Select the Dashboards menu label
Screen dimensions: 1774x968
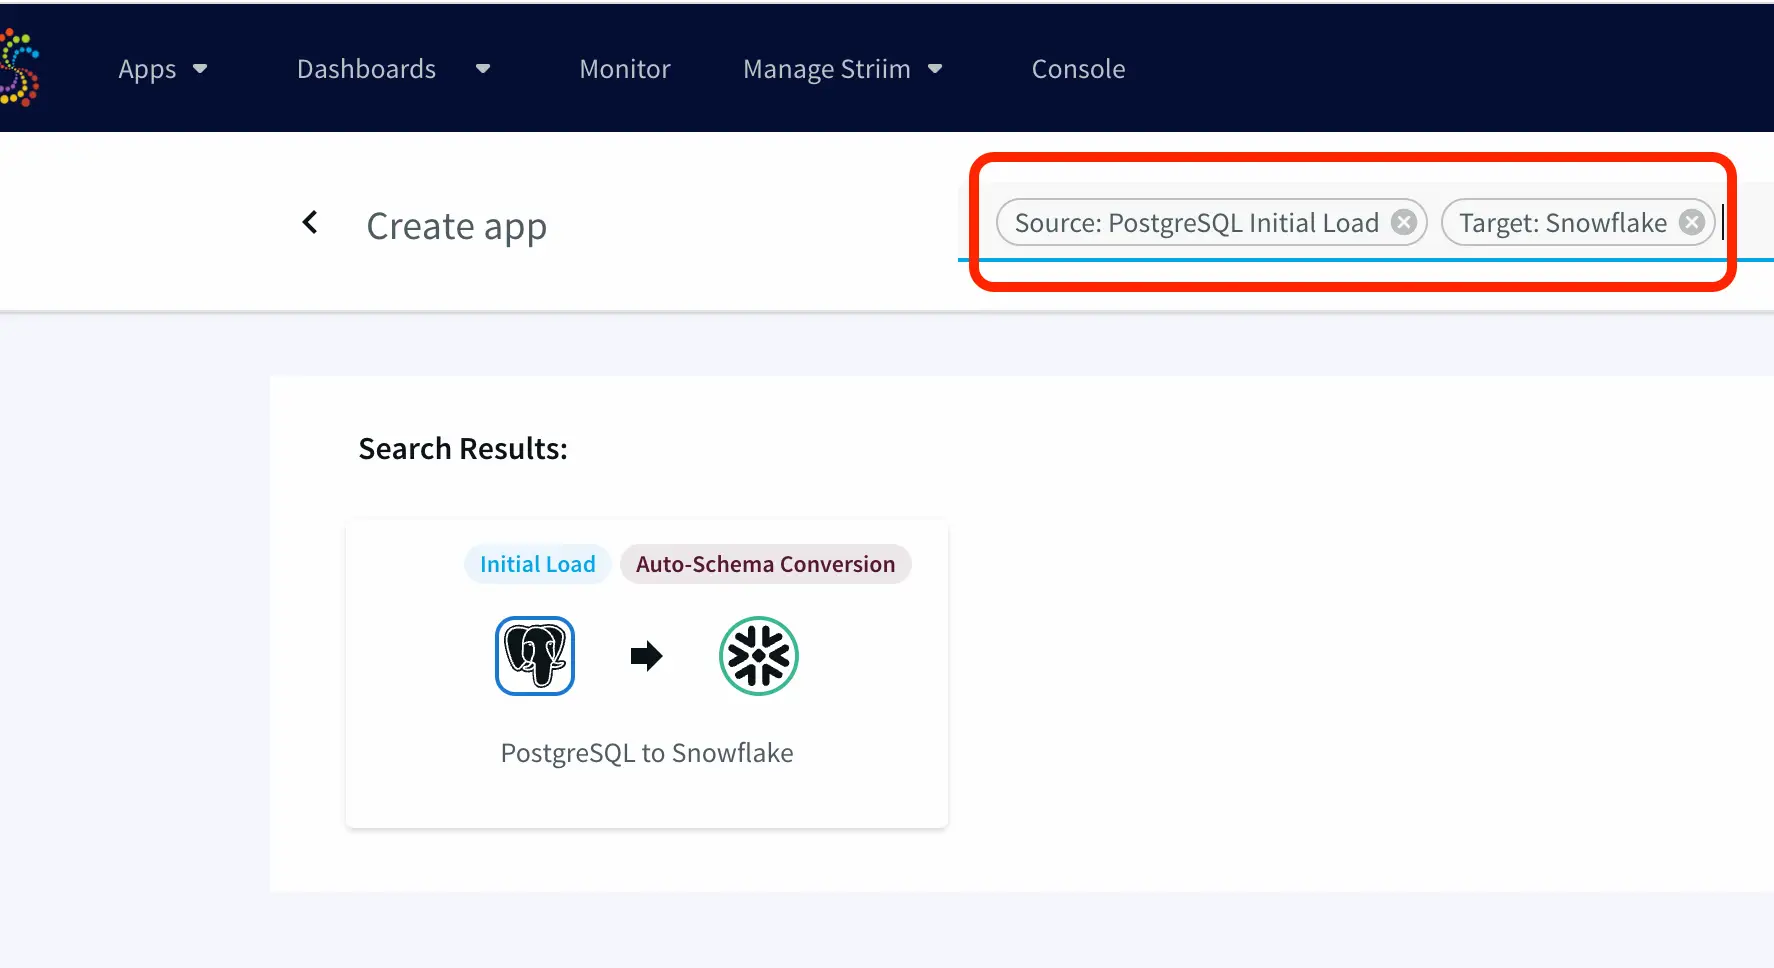point(366,69)
